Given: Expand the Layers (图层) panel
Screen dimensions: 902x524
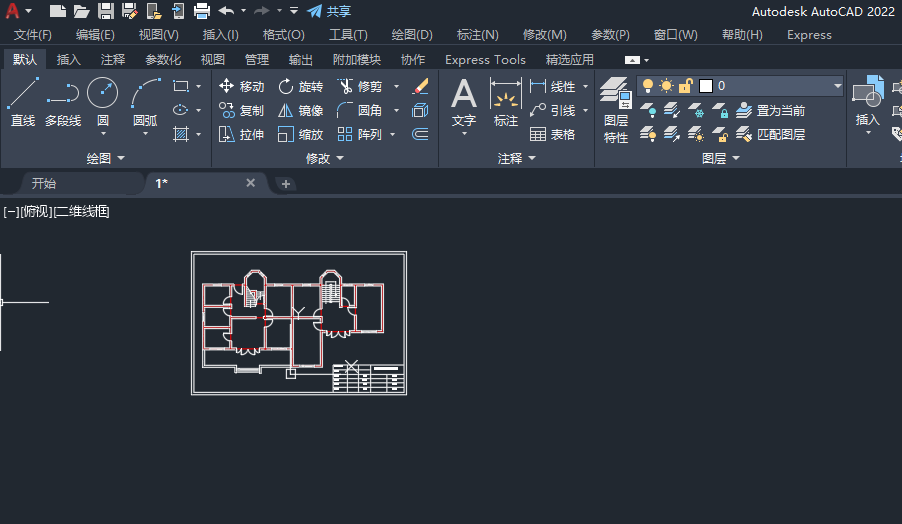Looking at the screenshot, I should tap(720, 158).
